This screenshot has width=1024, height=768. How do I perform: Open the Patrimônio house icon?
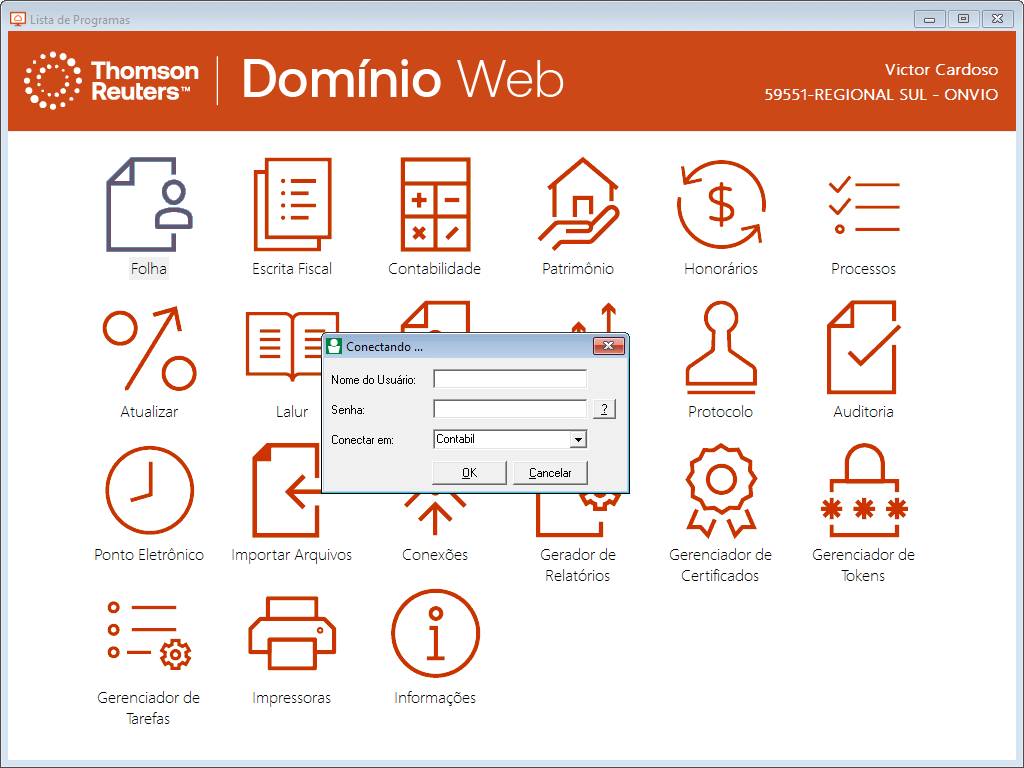[578, 205]
